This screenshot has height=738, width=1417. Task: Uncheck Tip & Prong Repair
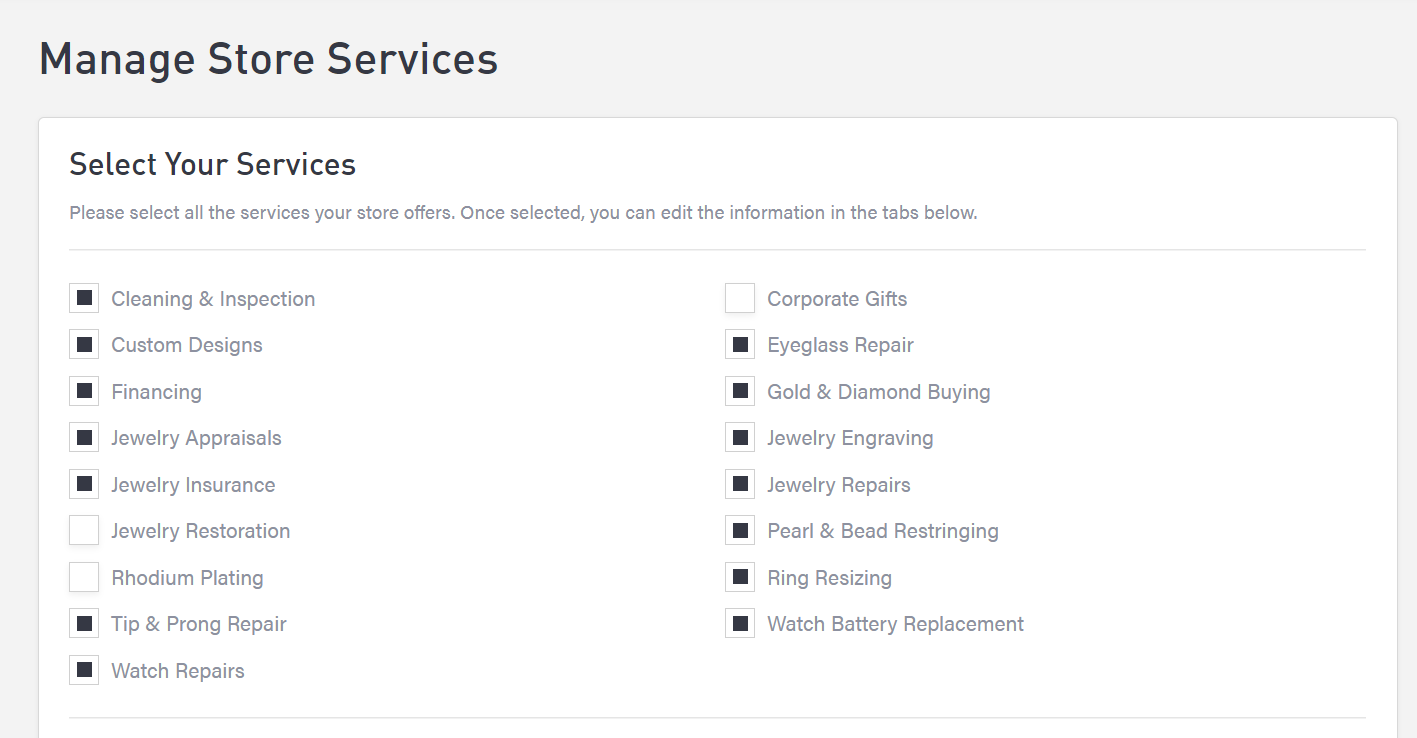pyautogui.click(x=84, y=624)
